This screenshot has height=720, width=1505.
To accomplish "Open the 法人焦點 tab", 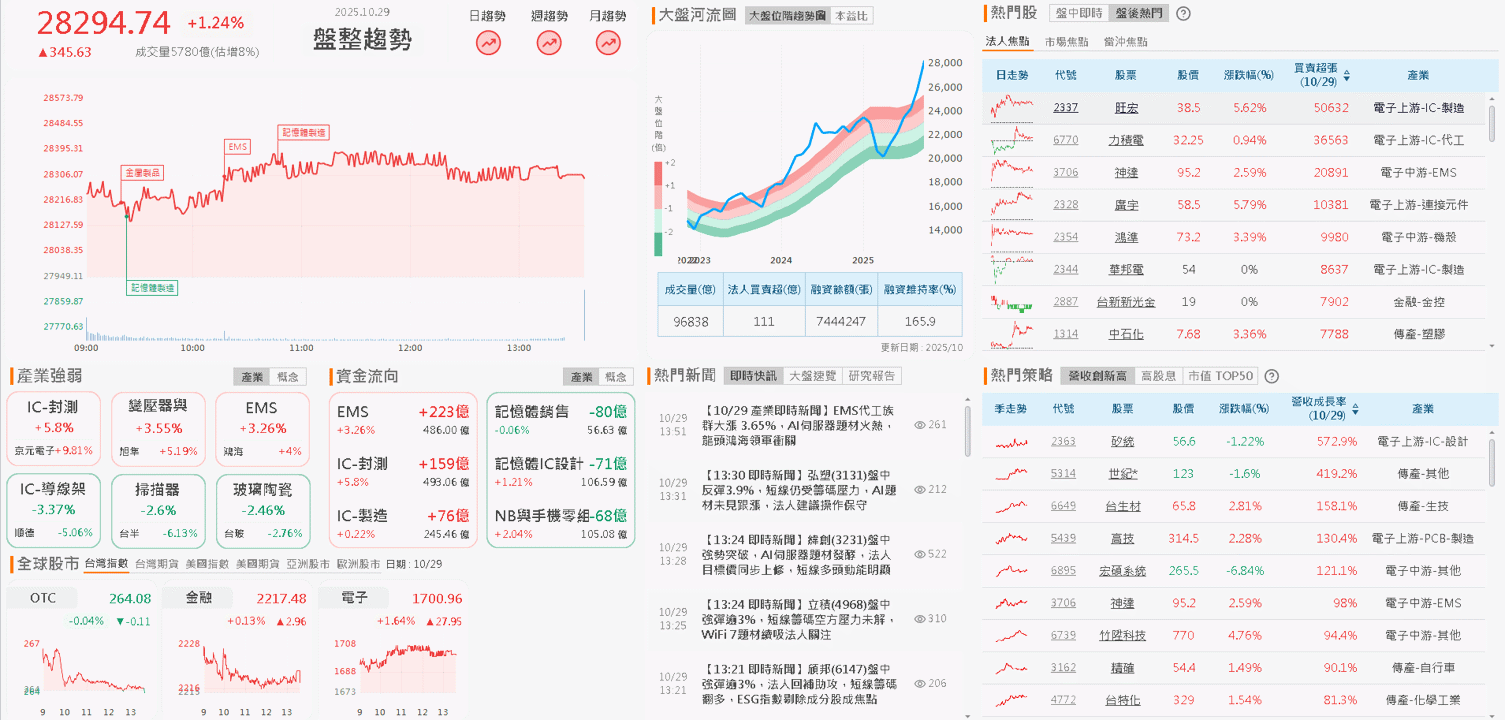I will 1007,42.
